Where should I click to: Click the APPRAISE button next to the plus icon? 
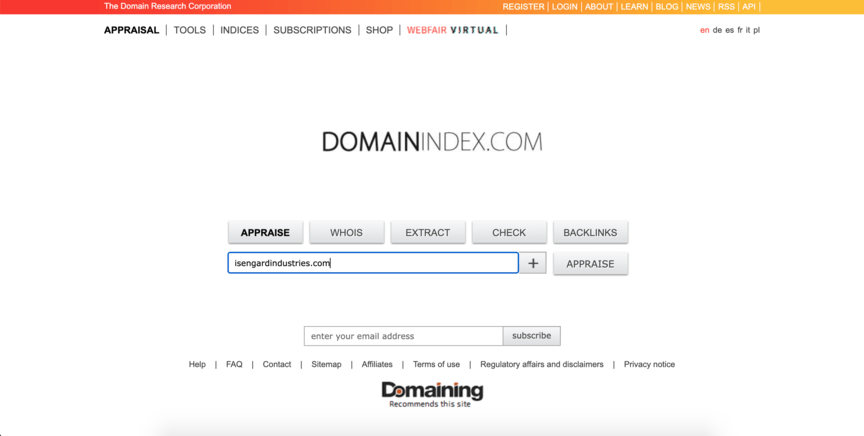point(590,263)
